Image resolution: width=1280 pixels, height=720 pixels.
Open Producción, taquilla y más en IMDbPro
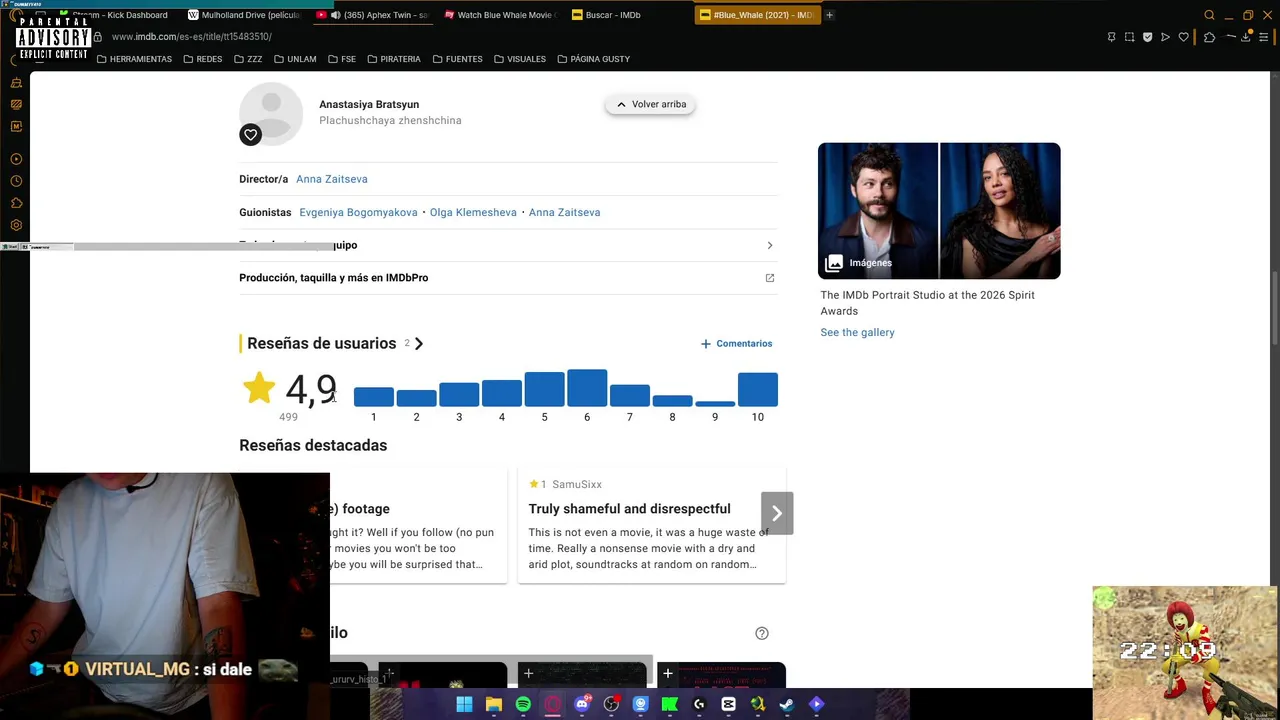[333, 278]
